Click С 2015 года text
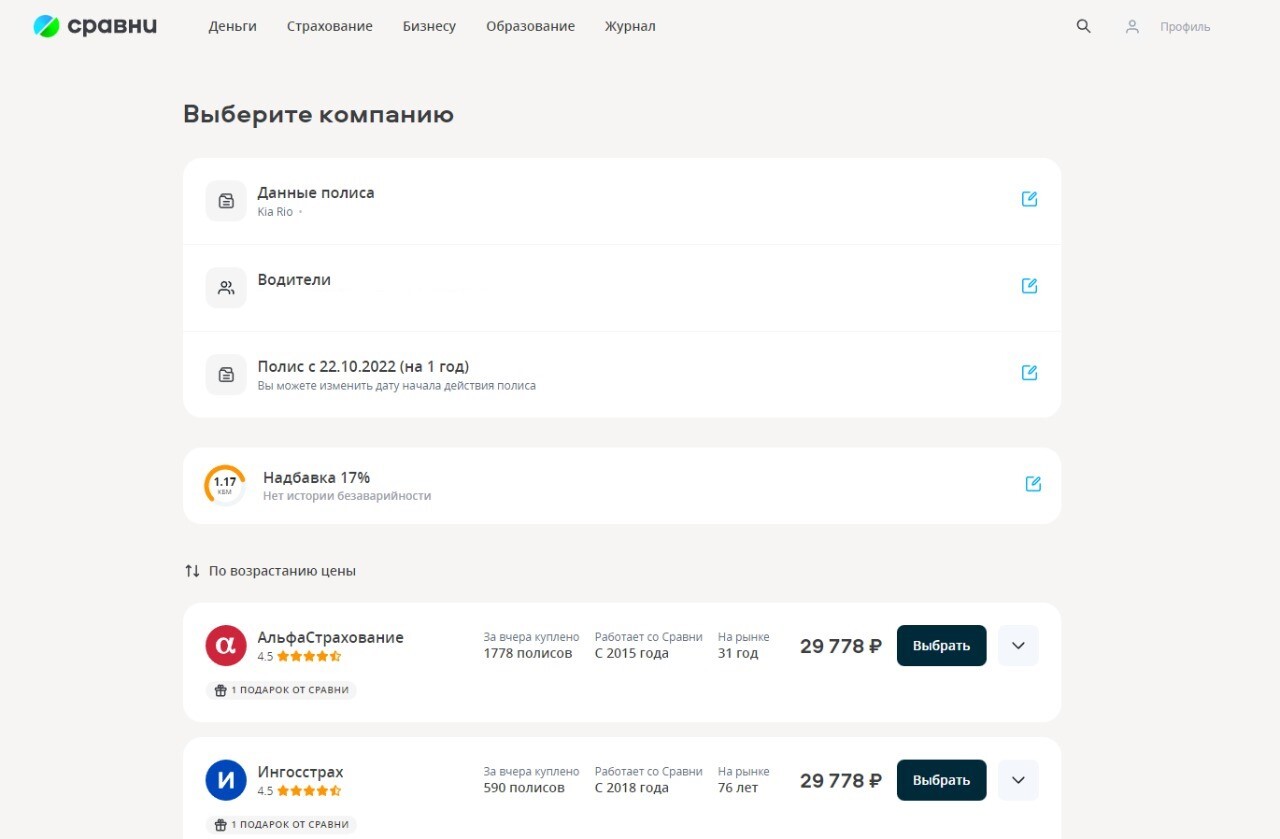Image resolution: width=1280 pixels, height=839 pixels. coord(631,654)
